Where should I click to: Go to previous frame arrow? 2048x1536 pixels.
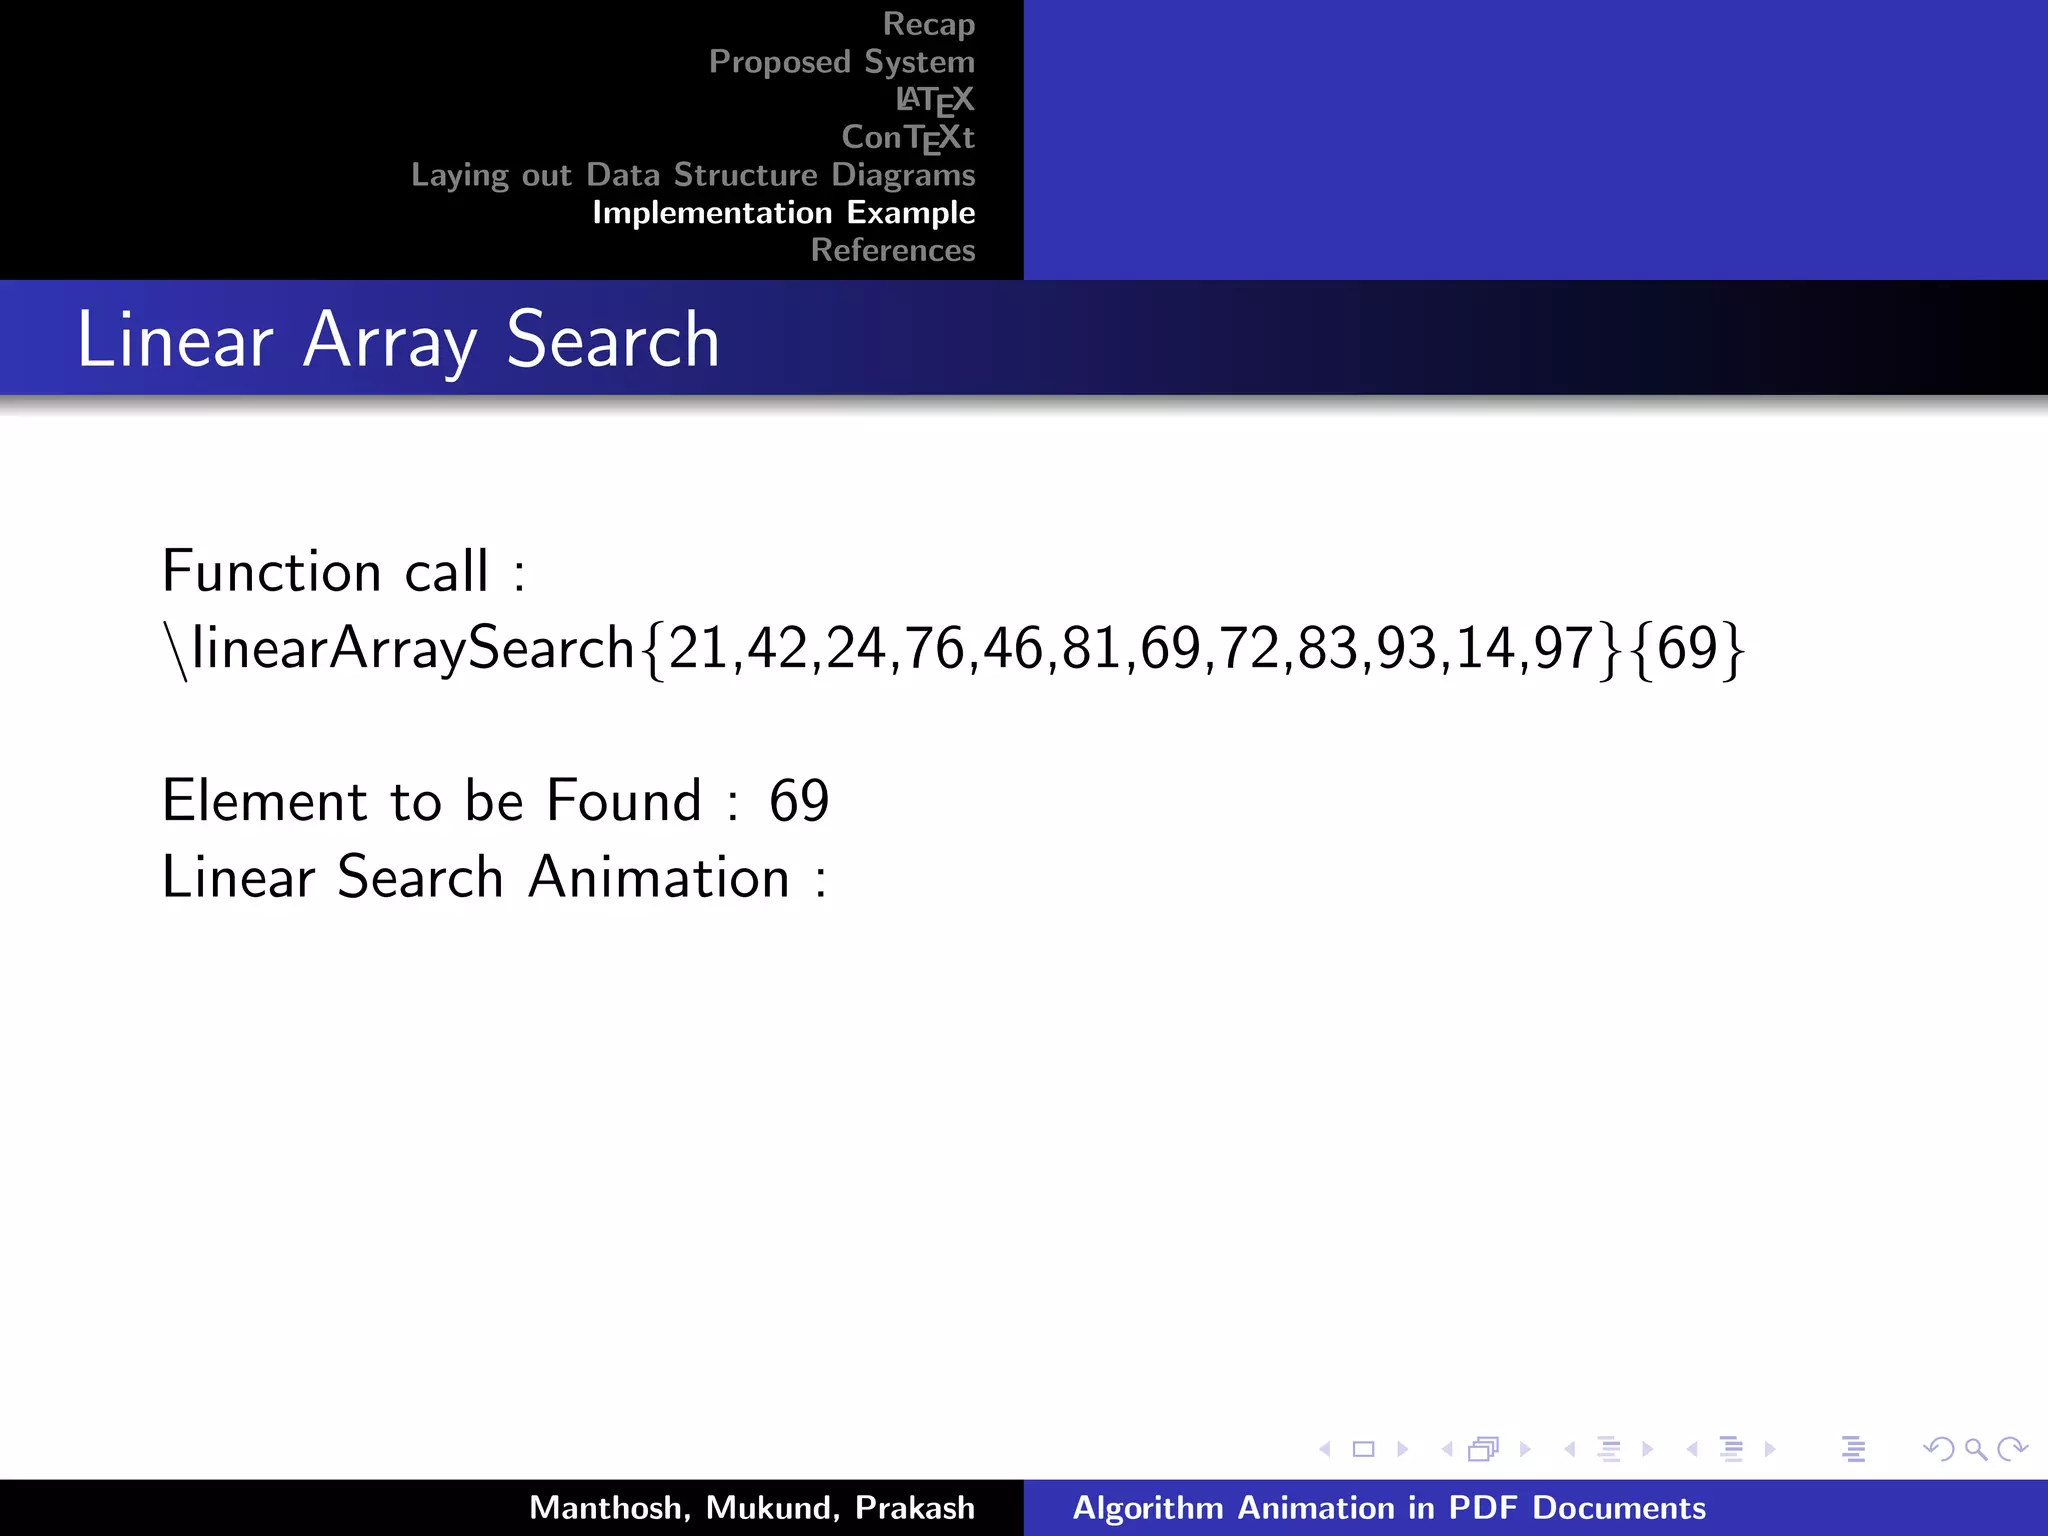(1447, 1449)
